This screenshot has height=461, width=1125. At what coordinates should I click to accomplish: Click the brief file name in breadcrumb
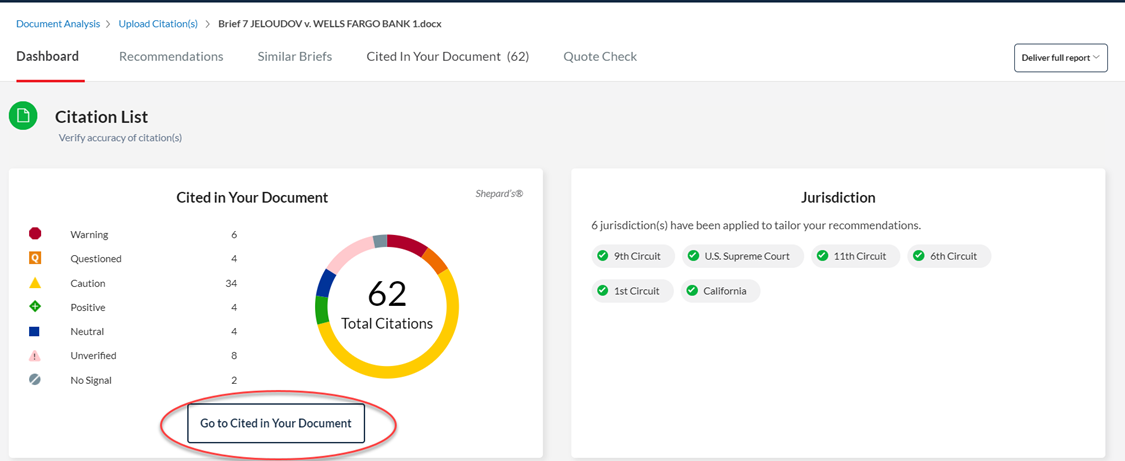coord(329,24)
